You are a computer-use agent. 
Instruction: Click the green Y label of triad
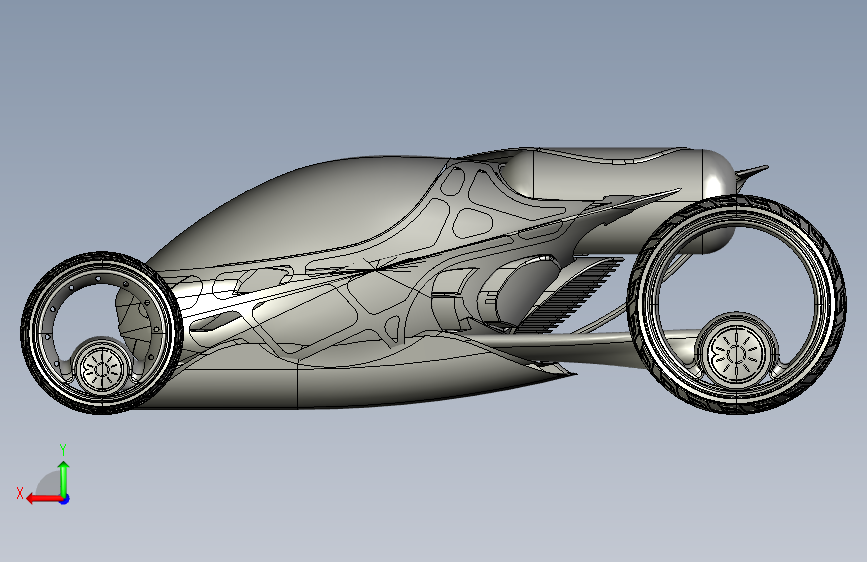[63, 449]
